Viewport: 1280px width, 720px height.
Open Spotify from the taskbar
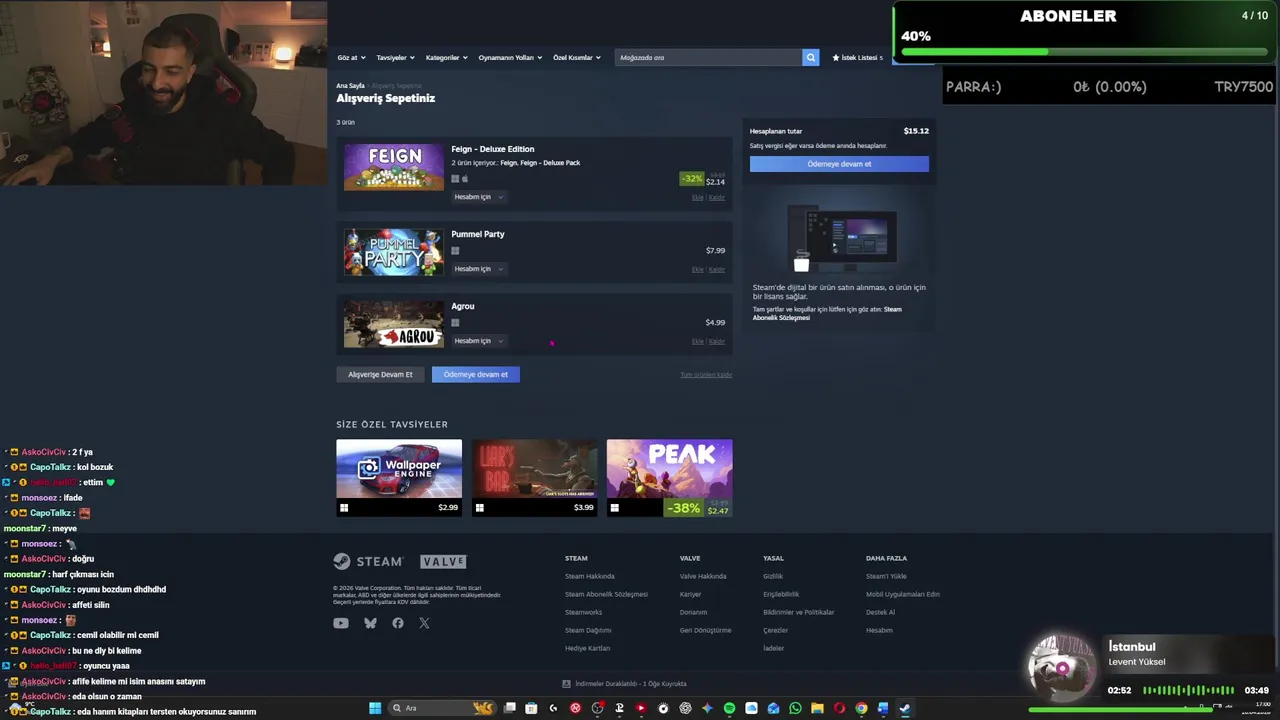[730, 708]
